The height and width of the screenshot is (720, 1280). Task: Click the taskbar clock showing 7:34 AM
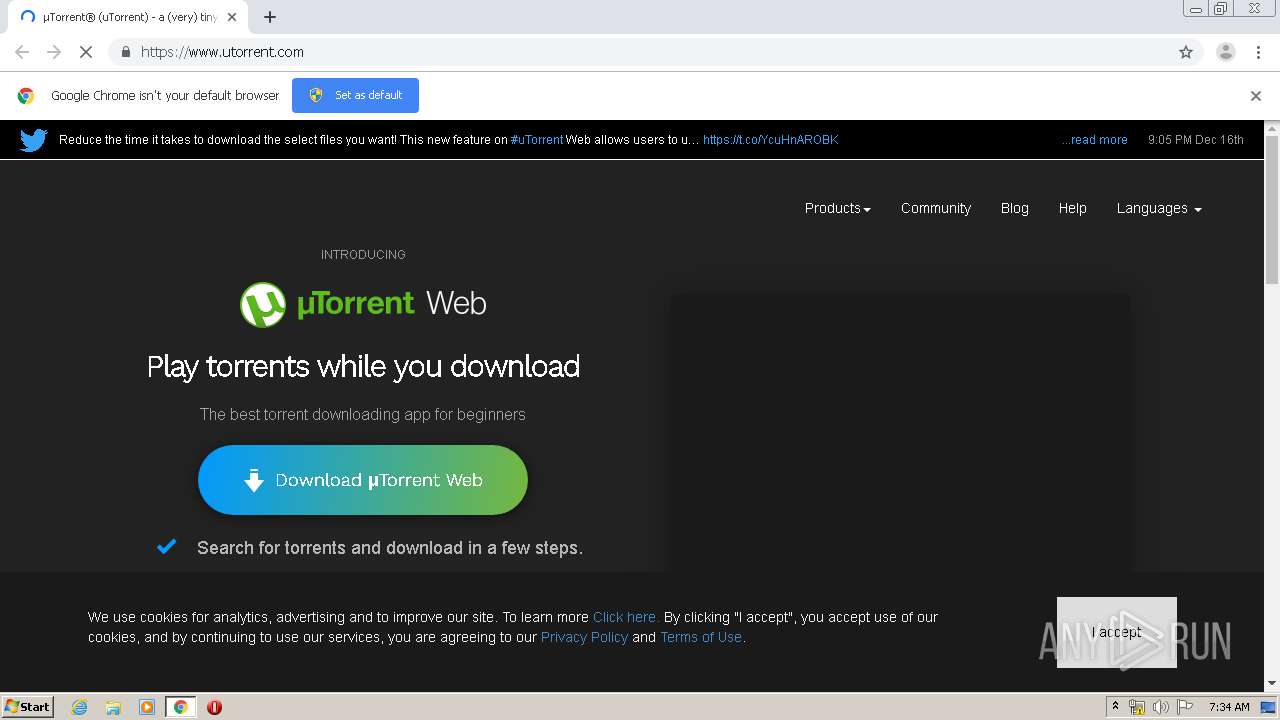click(1229, 707)
